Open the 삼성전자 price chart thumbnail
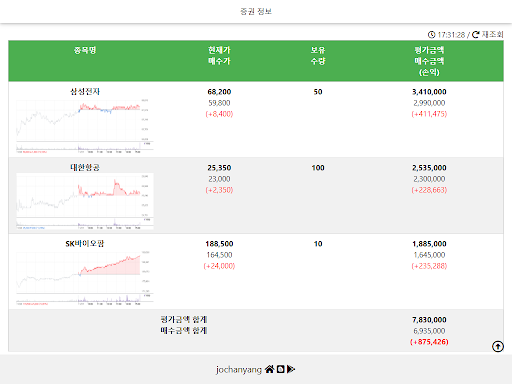 [x=85, y=126]
